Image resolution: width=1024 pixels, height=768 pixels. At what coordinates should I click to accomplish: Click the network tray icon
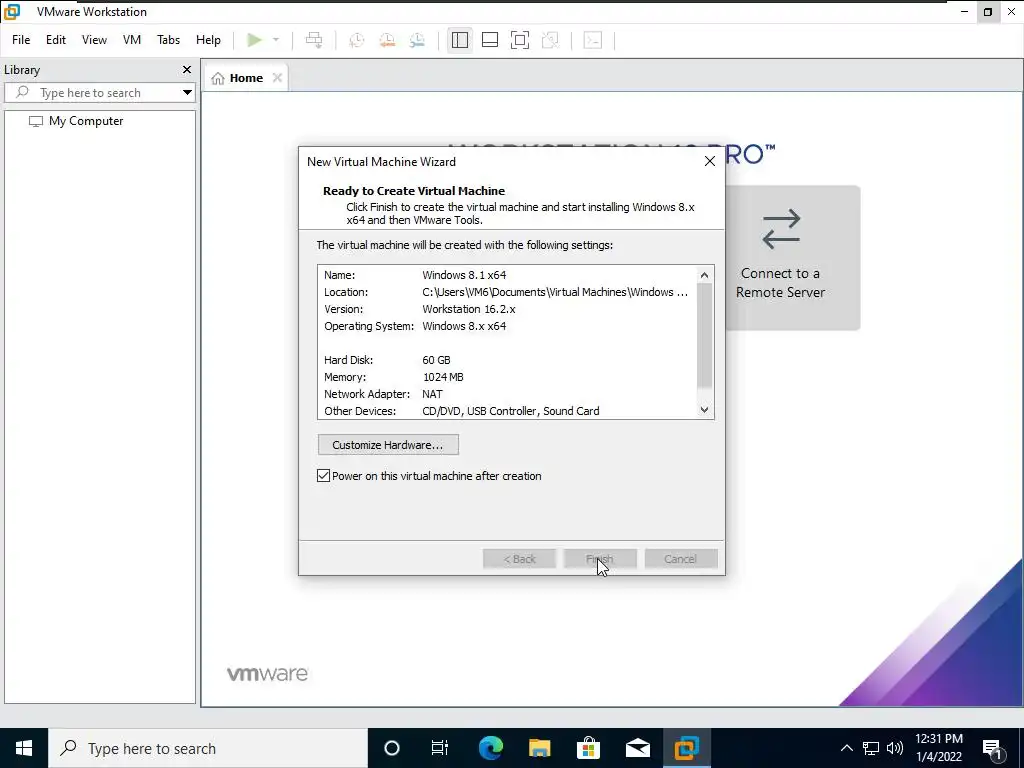coord(871,748)
